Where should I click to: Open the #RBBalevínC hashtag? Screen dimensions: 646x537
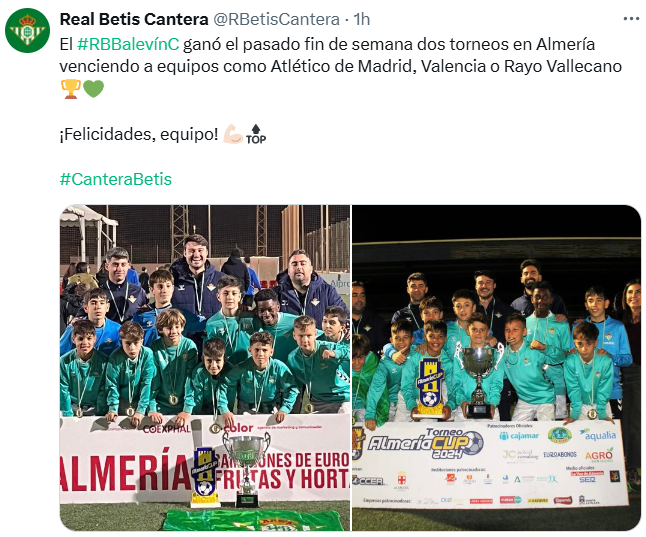click(128, 44)
